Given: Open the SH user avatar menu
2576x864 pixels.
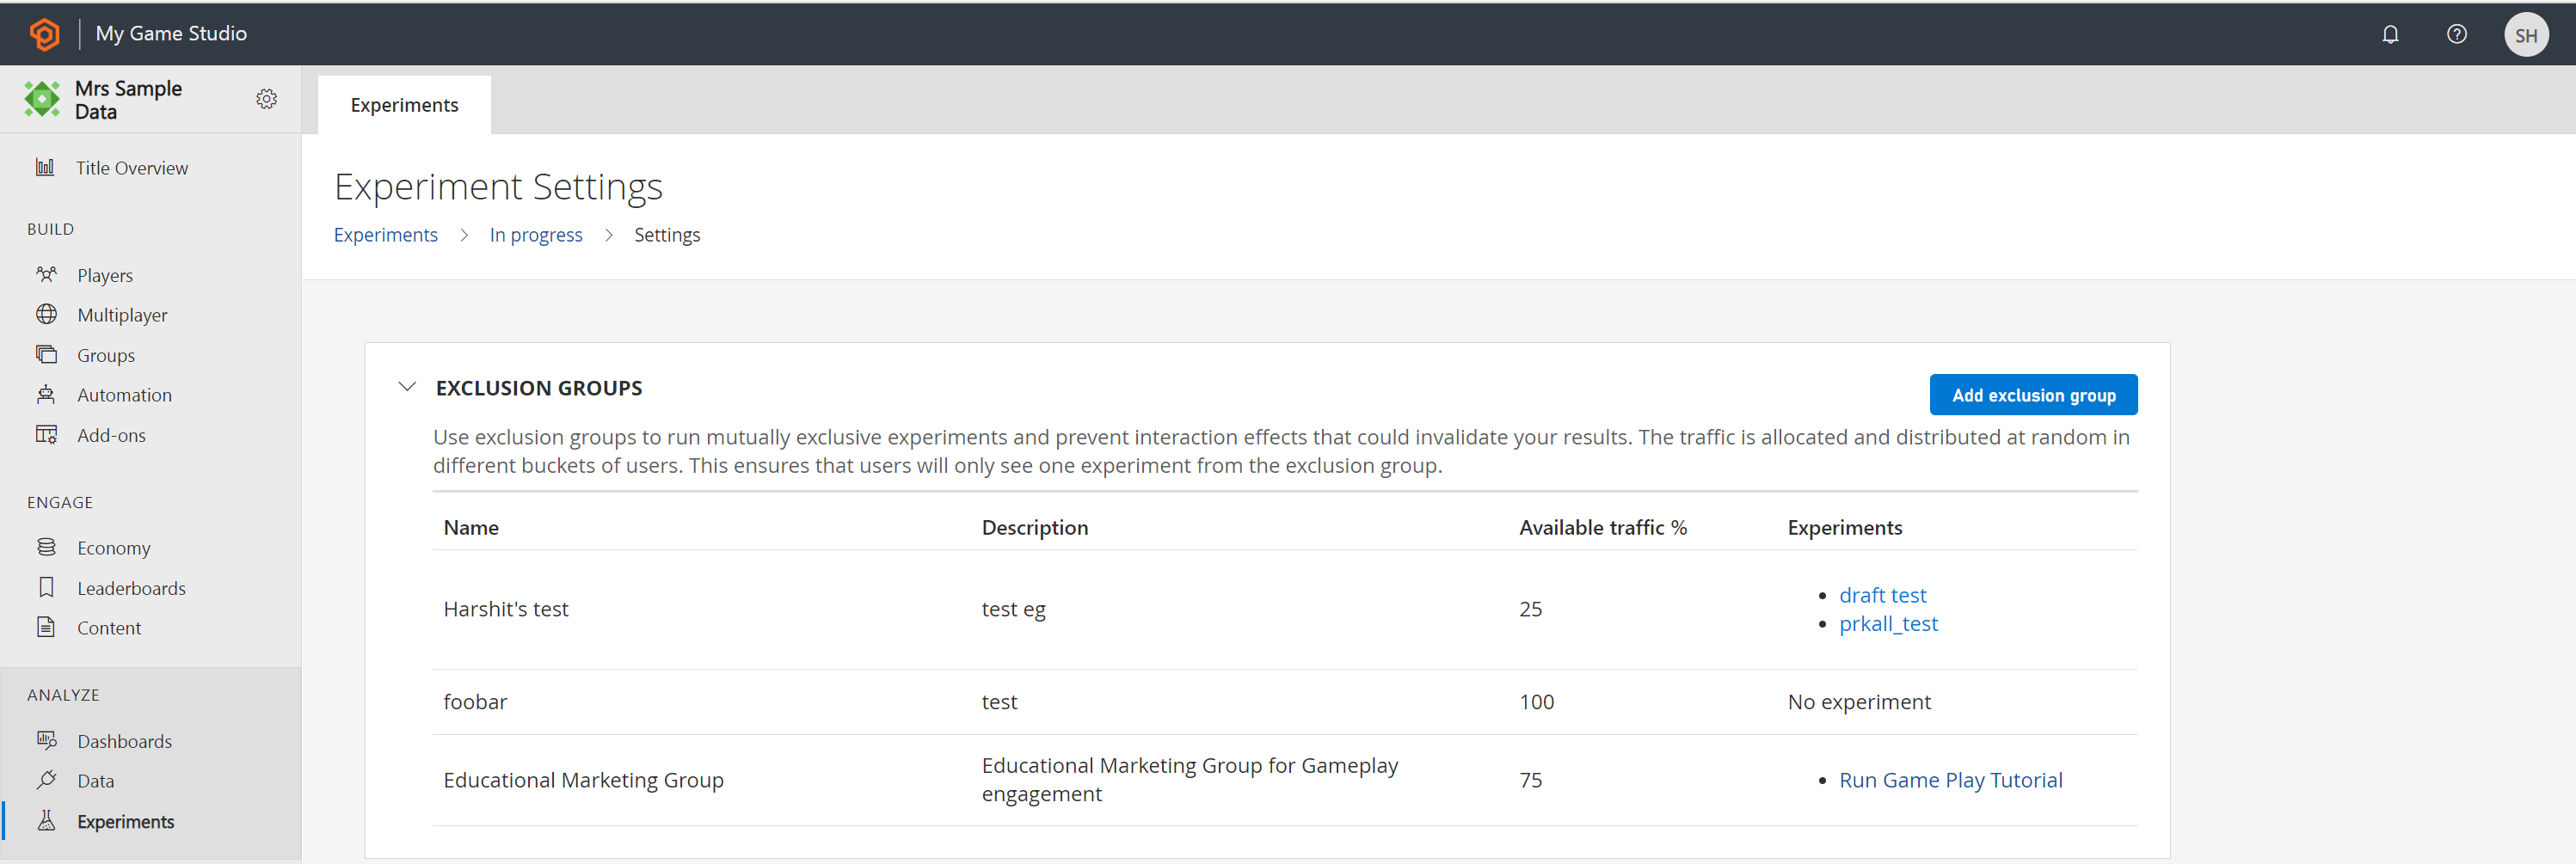Looking at the screenshot, I should (x=2526, y=35).
